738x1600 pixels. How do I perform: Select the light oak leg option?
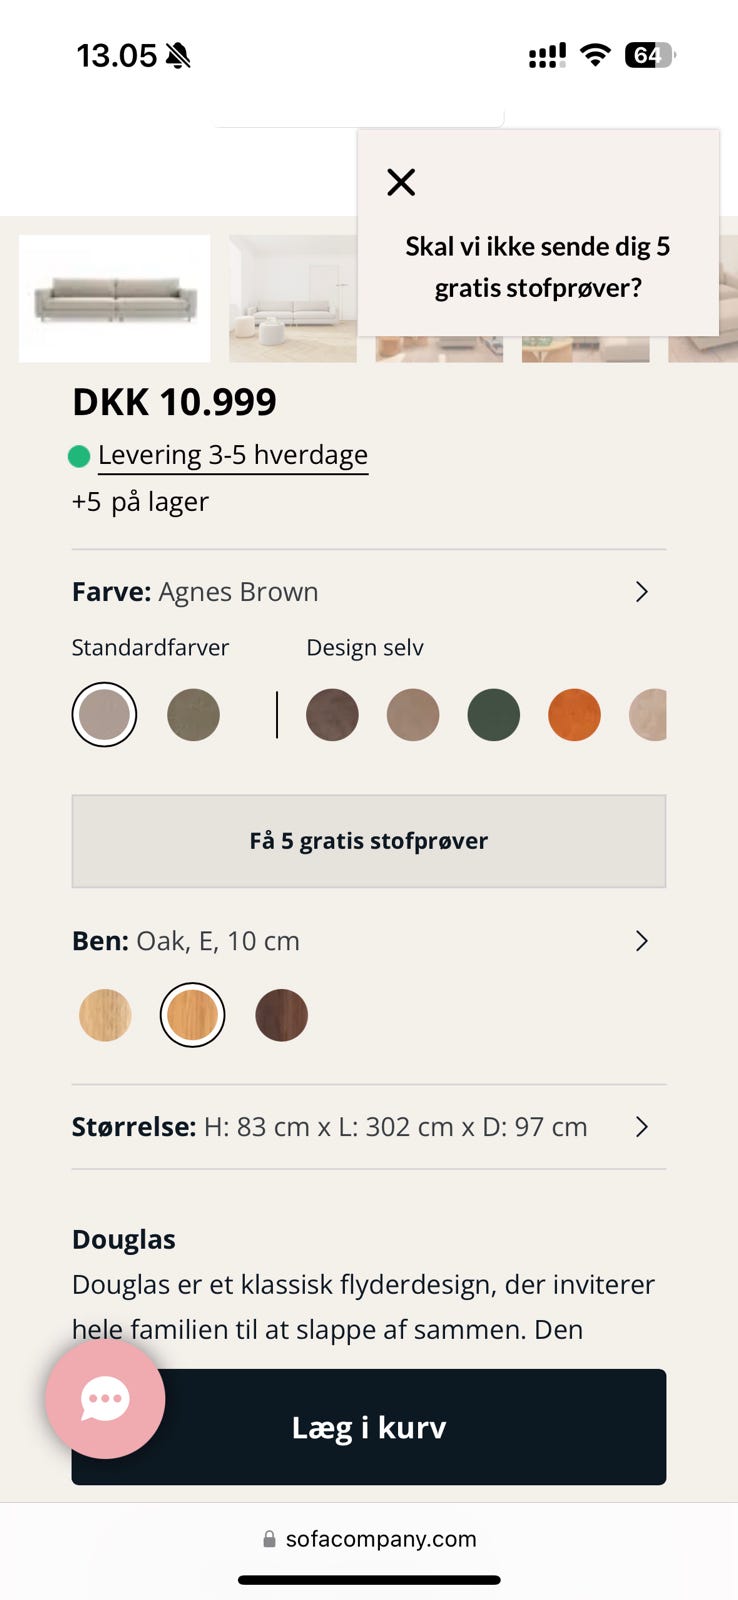point(105,1015)
